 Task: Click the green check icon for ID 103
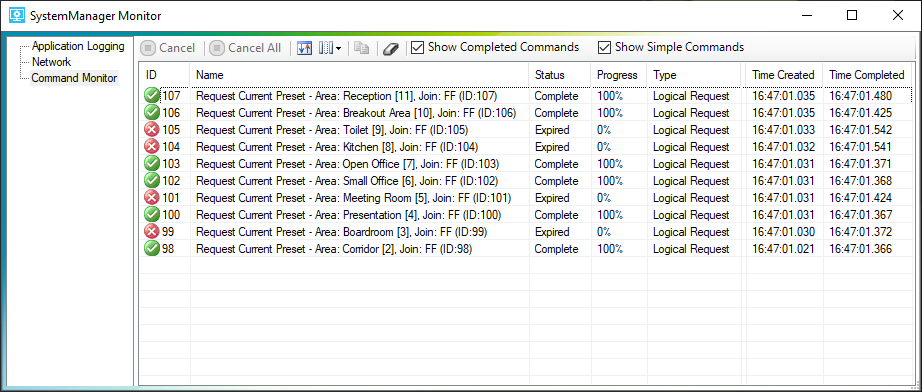152,163
